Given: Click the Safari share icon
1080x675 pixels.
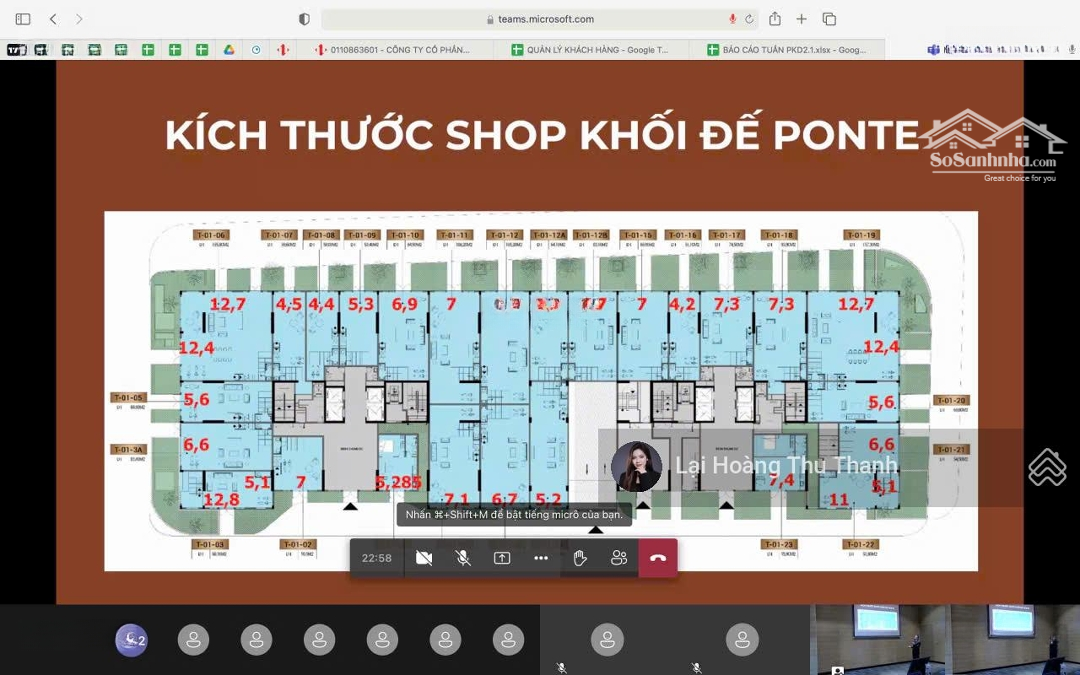Looking at the screenshot, I should coord(775,19).
